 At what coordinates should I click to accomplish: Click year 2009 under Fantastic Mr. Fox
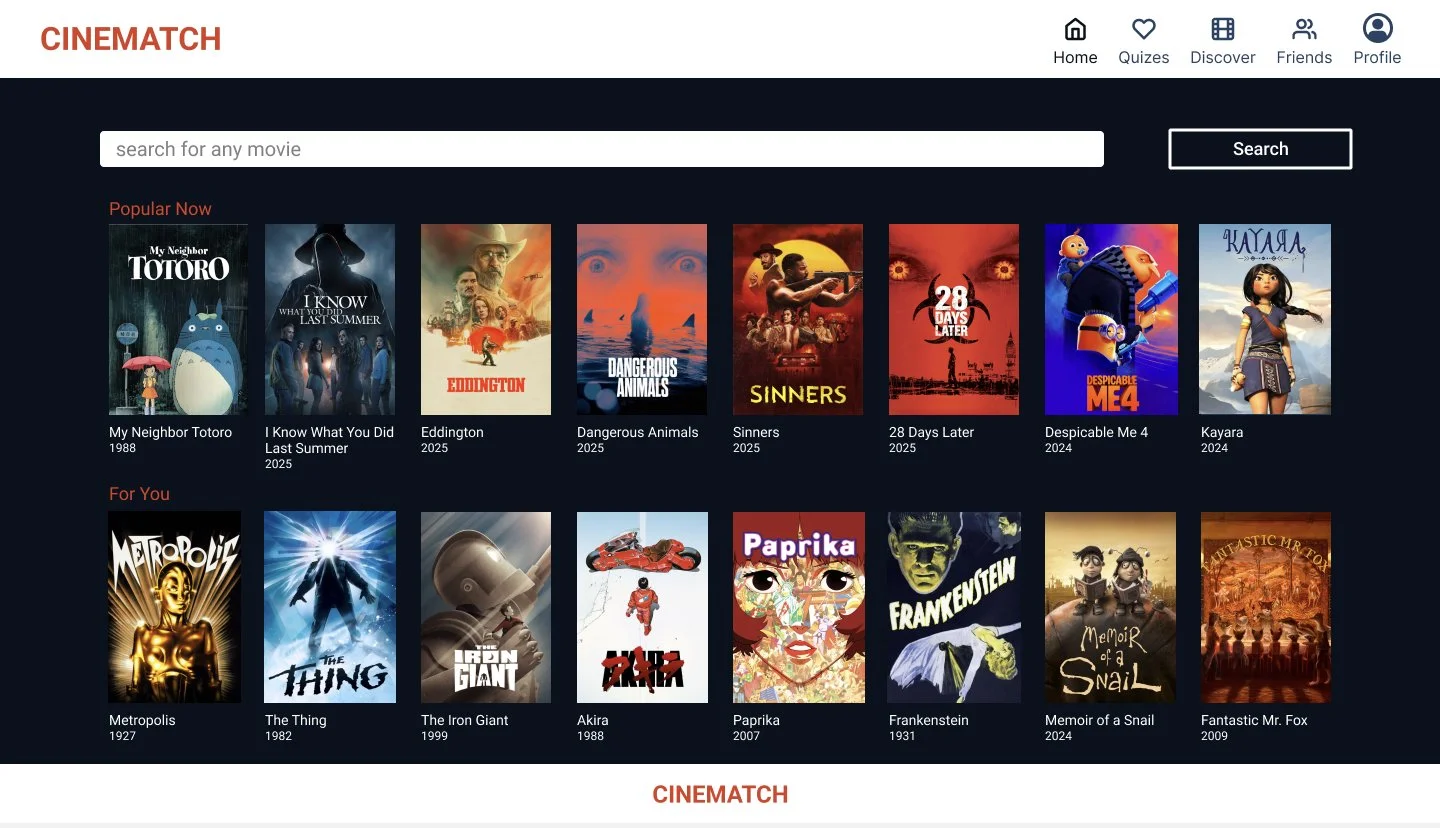tap(1214, 736)
